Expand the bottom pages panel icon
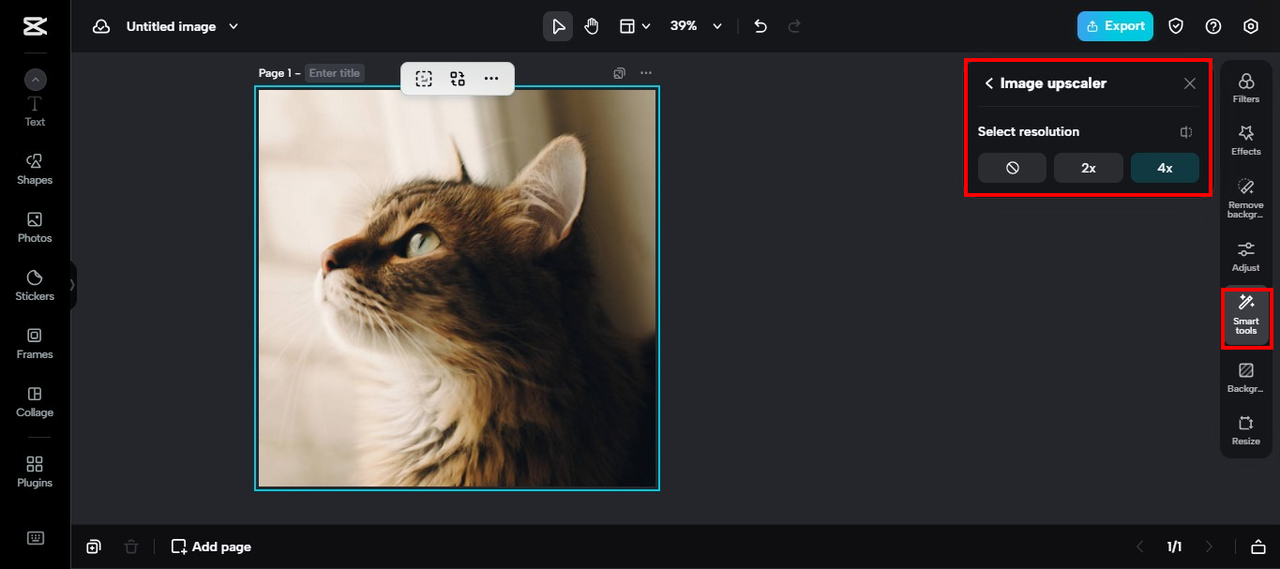The image size is (1280, 569). click(1258, 547)
